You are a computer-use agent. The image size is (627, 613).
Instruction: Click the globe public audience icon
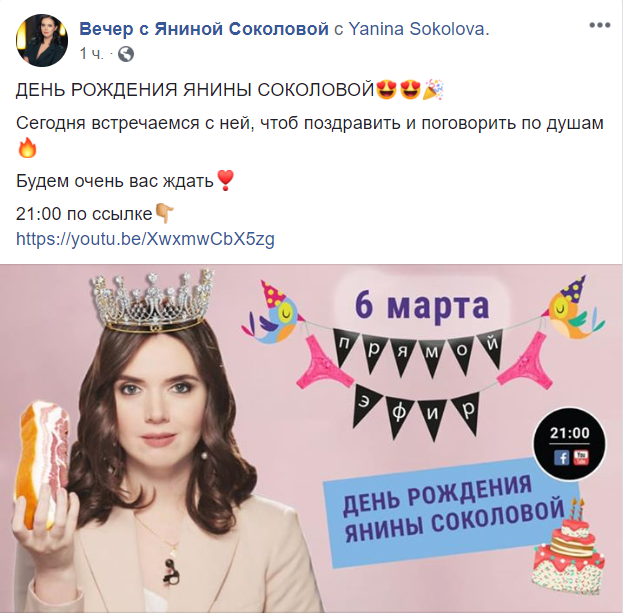coord(126,54)
